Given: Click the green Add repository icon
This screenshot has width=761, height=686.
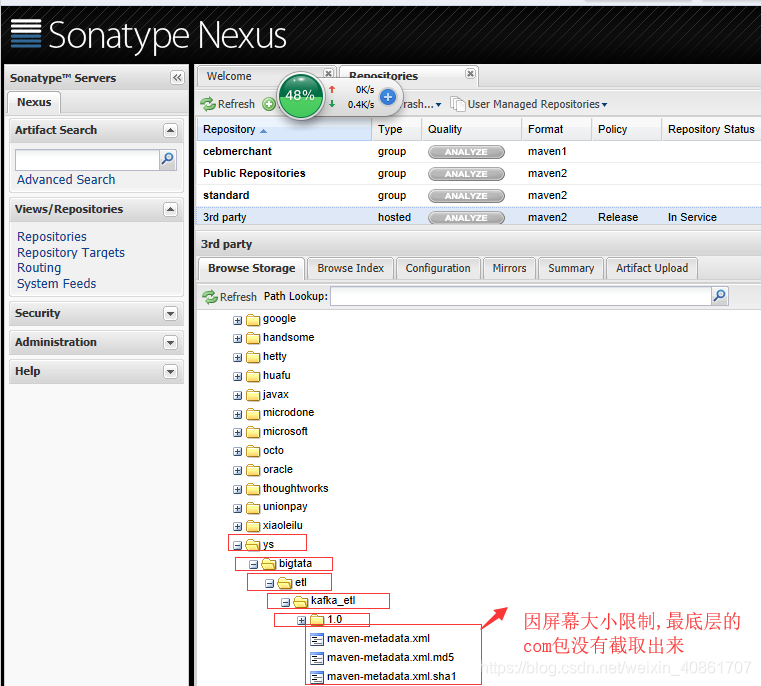Looking at the screenshot, I should (269, 104).
